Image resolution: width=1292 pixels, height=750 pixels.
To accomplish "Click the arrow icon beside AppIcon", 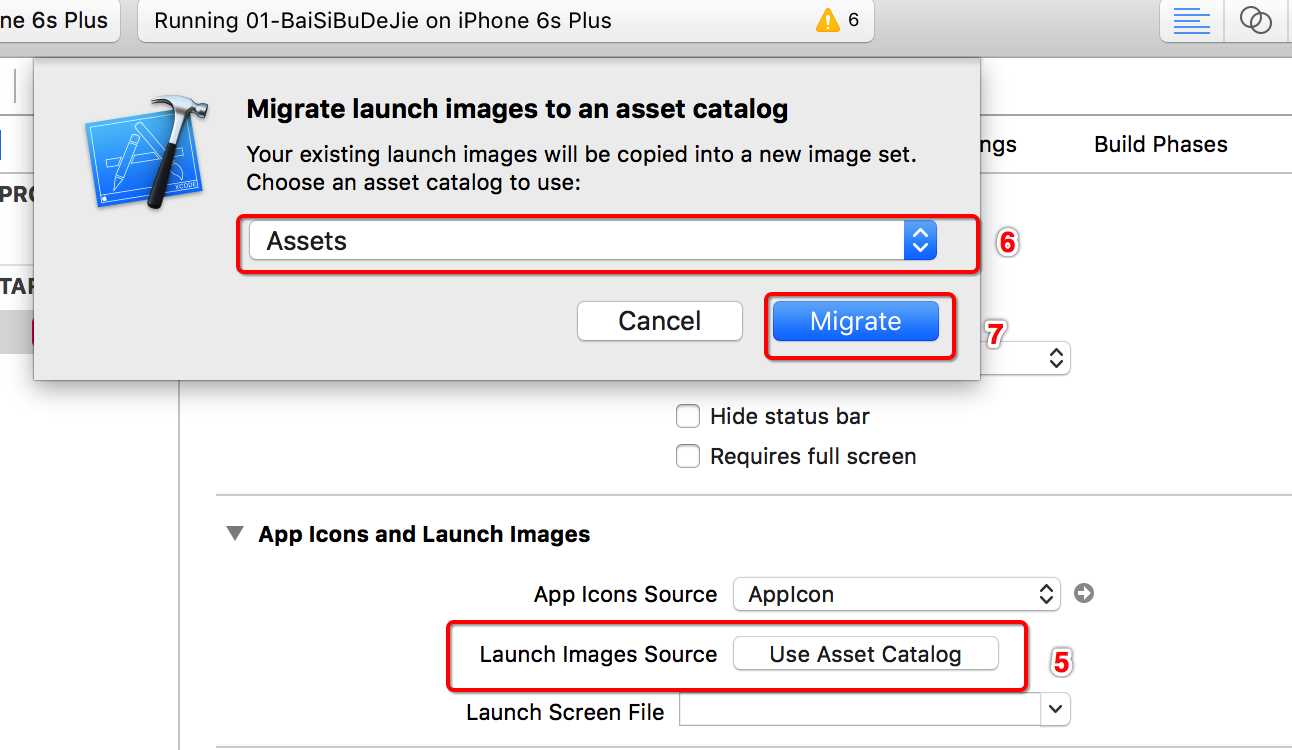I will click(x=1084, y=594).
